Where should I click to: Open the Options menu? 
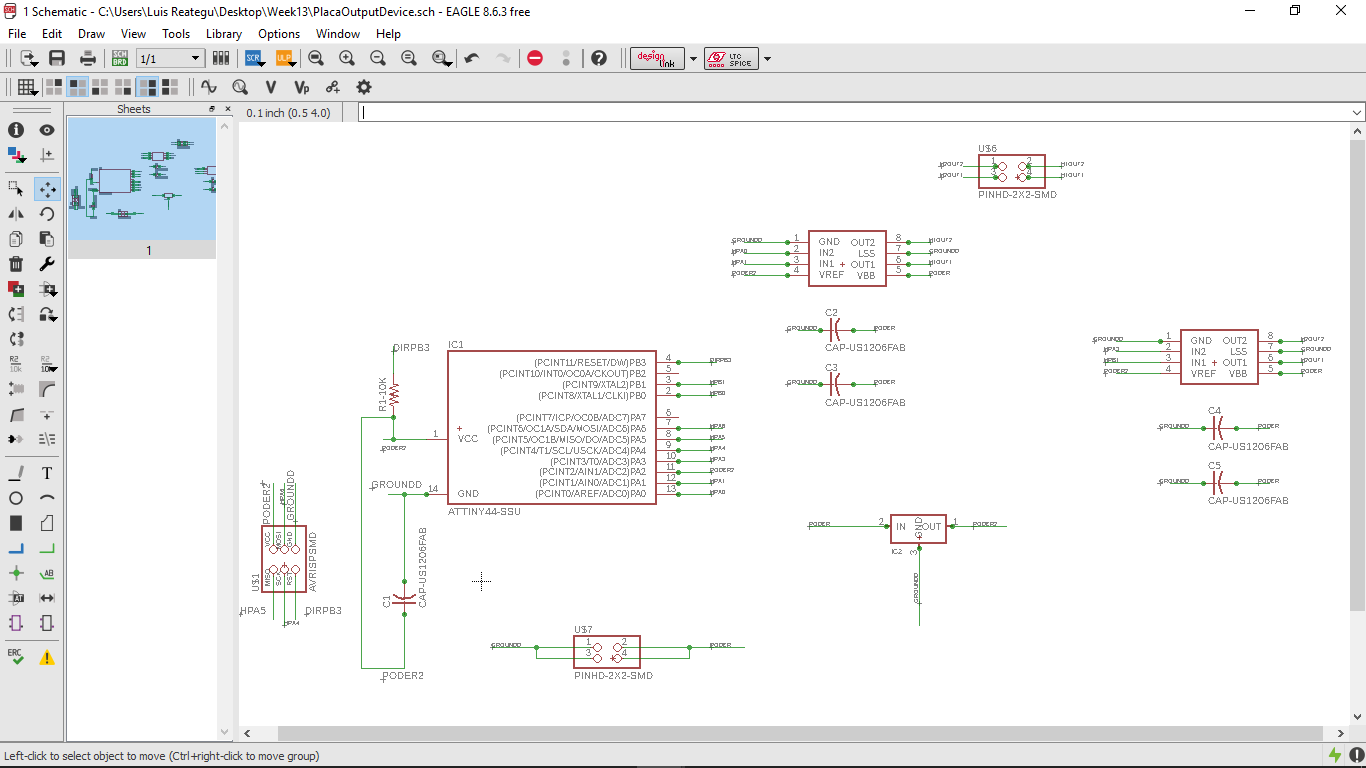pos(279,34)
